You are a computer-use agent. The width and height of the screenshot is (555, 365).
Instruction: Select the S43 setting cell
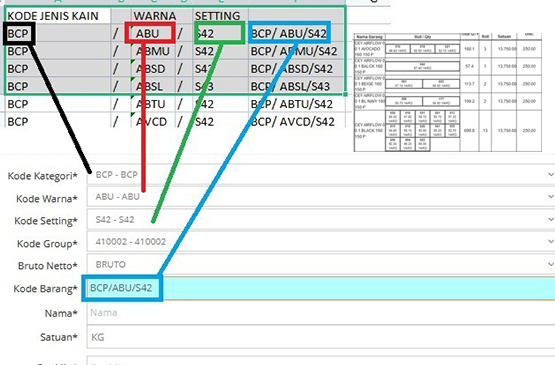coord(221,86)
